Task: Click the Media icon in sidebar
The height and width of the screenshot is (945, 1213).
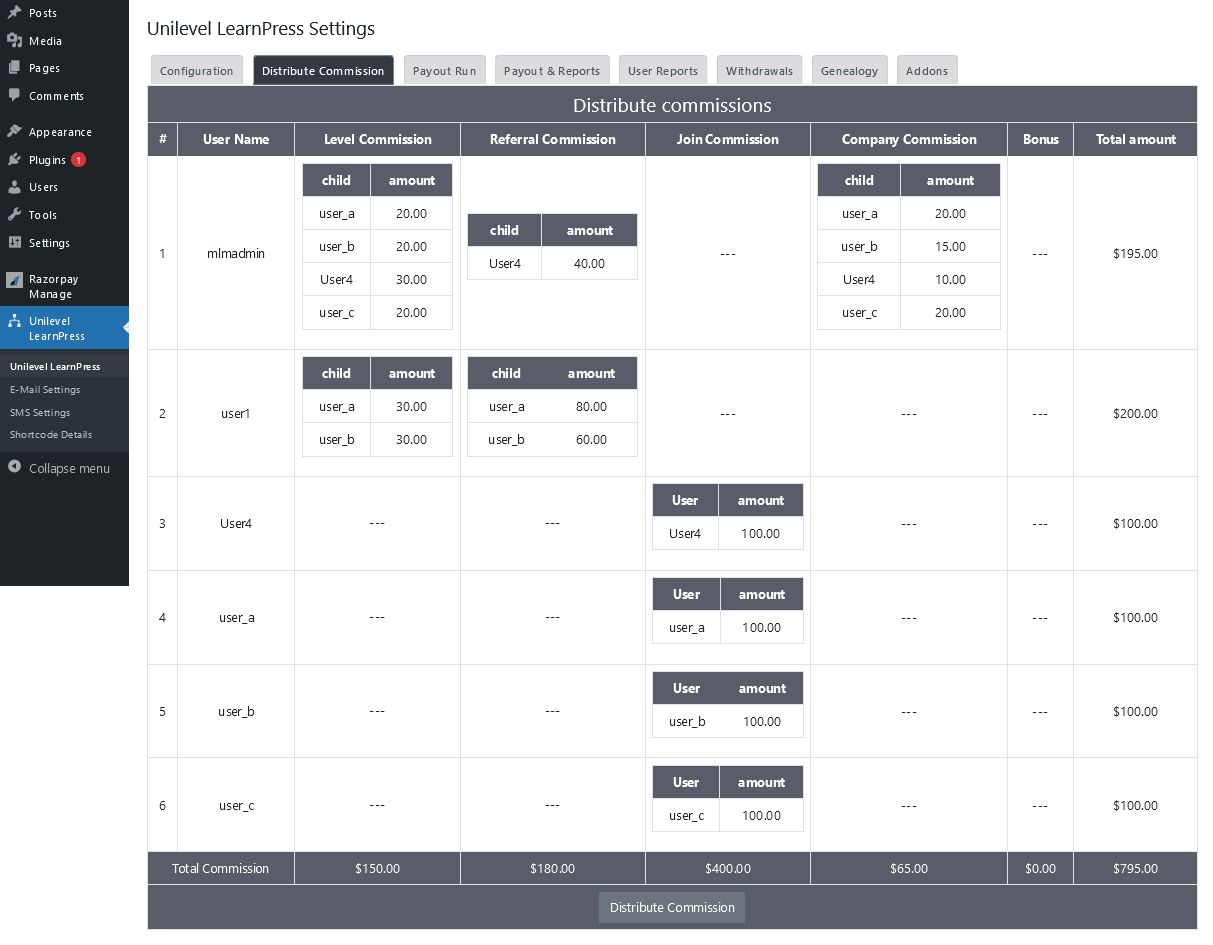Action: coord(14,41)
